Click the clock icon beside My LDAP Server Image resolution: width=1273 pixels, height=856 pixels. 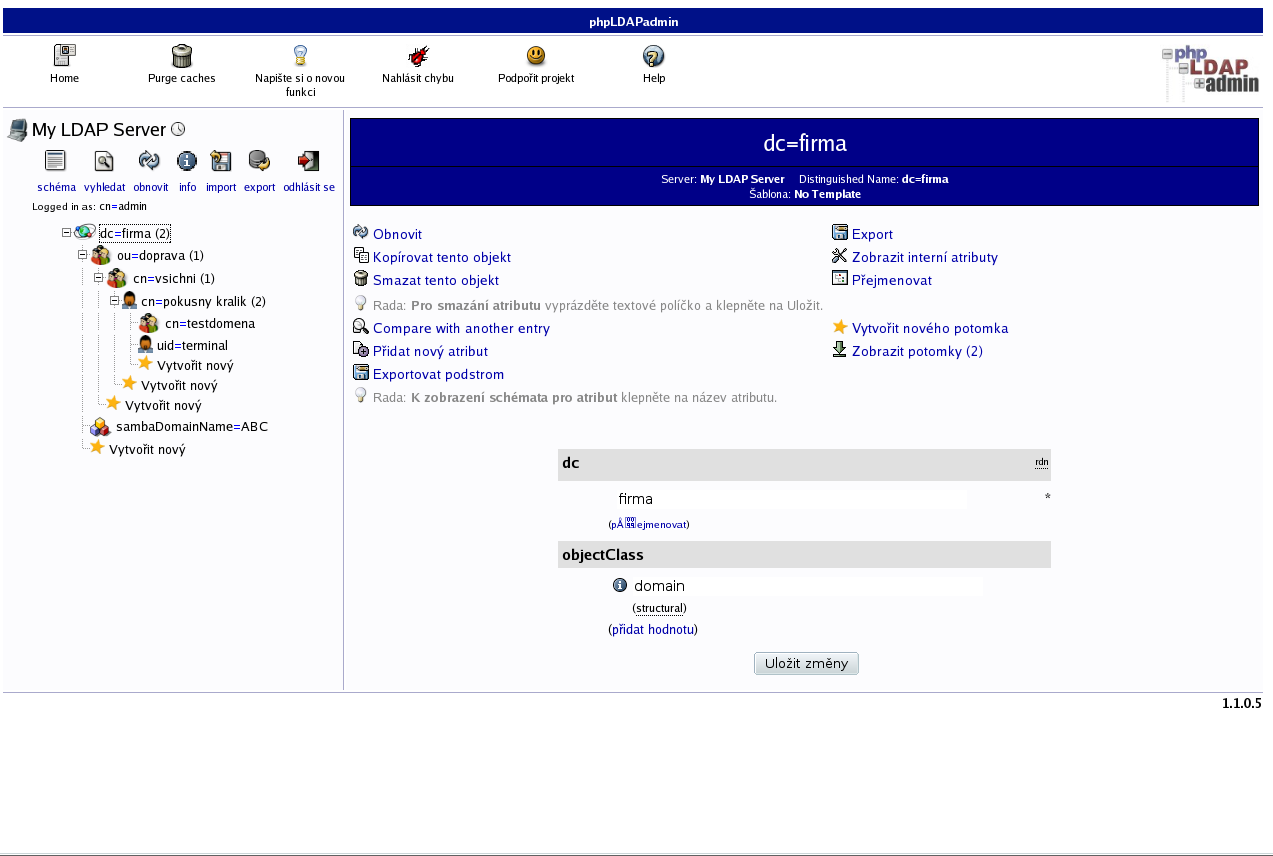pos(178,129)
